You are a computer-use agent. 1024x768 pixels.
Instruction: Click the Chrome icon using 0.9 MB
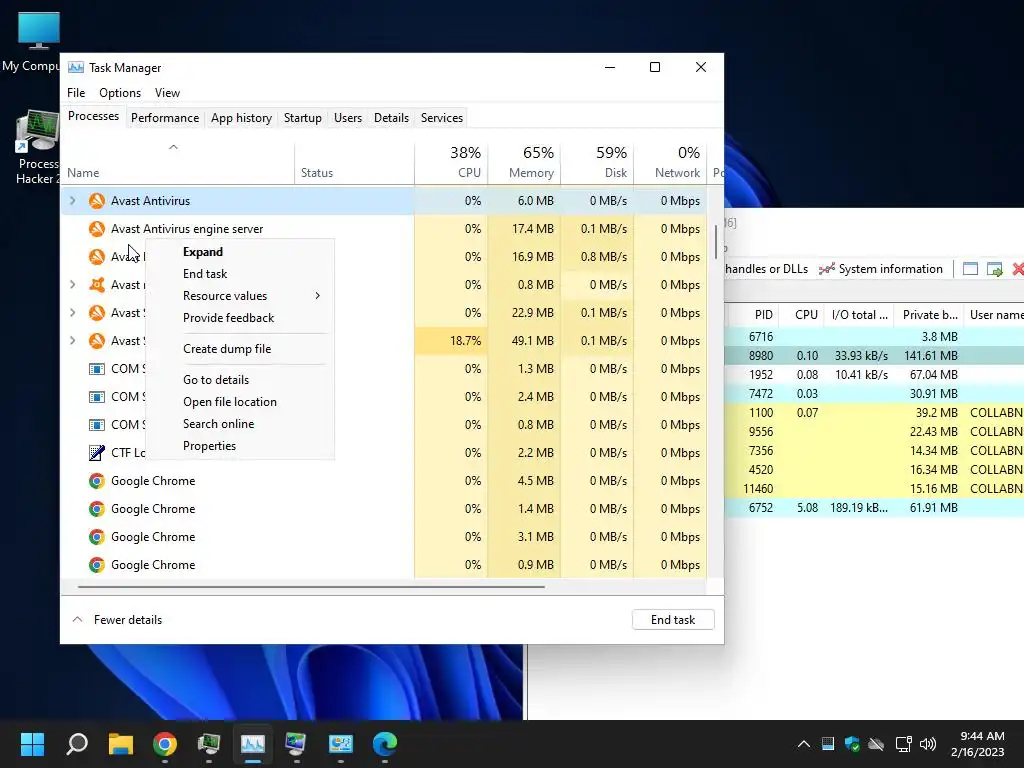pyautogui.click(x=97, y=565)
